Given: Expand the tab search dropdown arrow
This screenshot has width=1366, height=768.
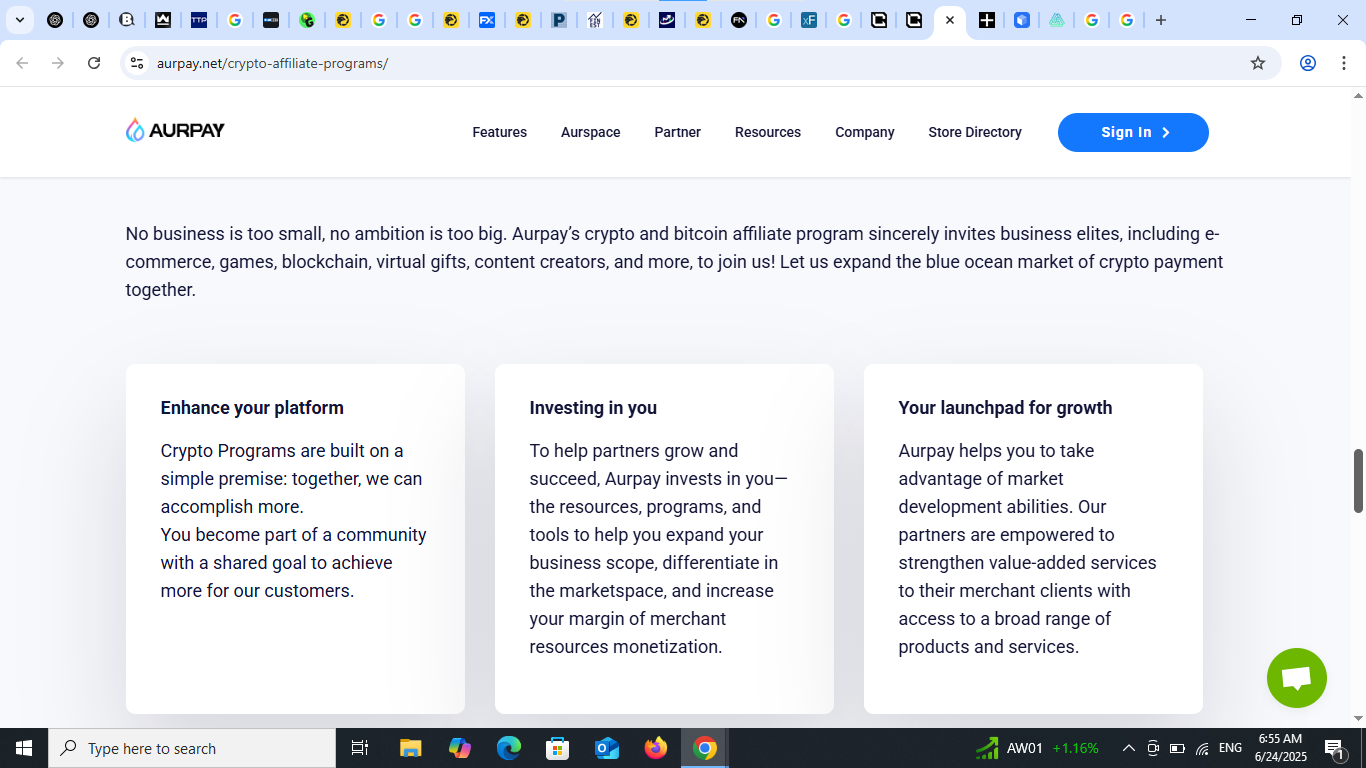Looking at the screenshot, I should click(19, 20).
